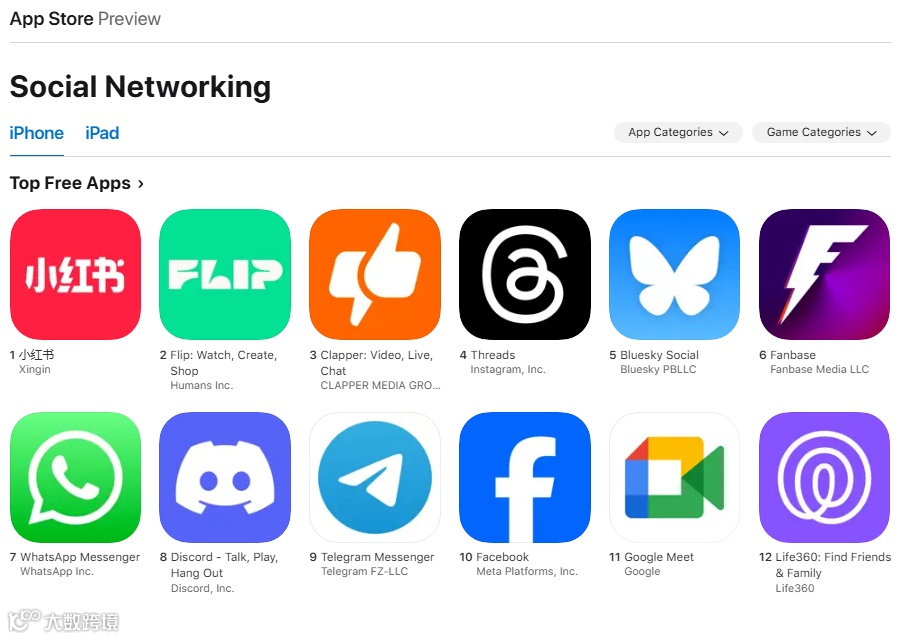This screenshot has height=639, width=911.
Task: Open the Threads app title link
Action: click(x=493, y=355)
